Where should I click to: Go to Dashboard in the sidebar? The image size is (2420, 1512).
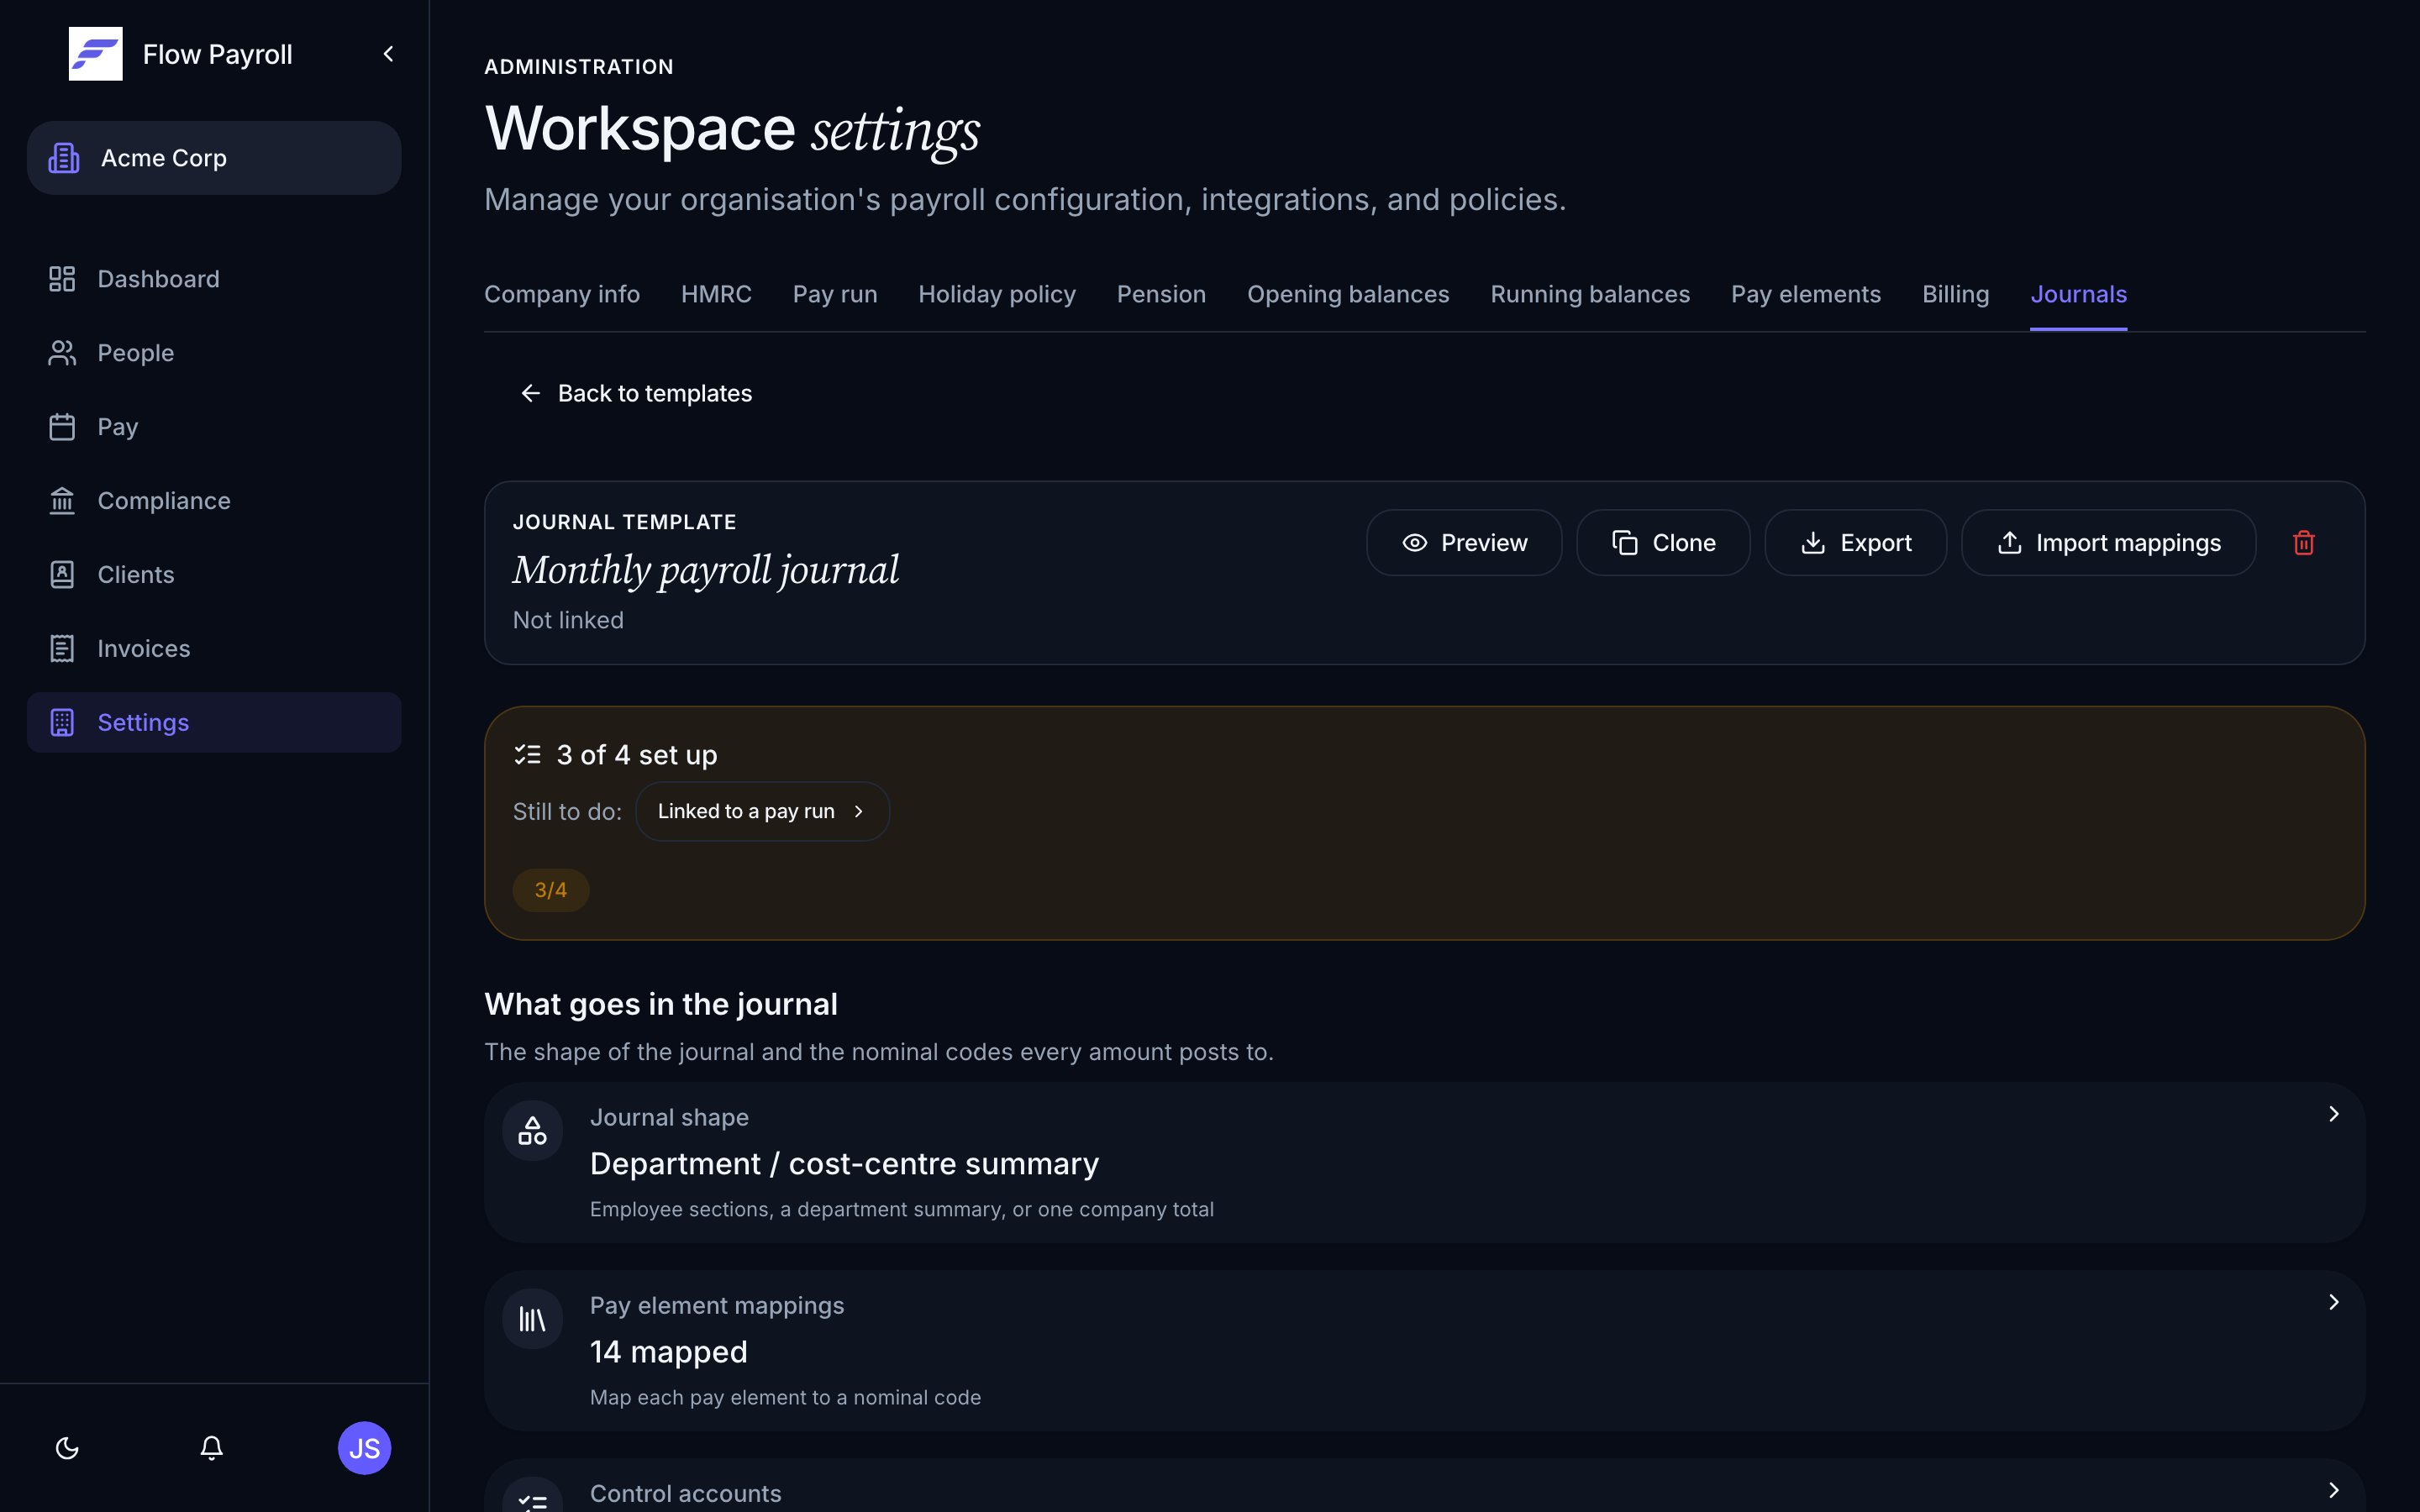(214, 279)
